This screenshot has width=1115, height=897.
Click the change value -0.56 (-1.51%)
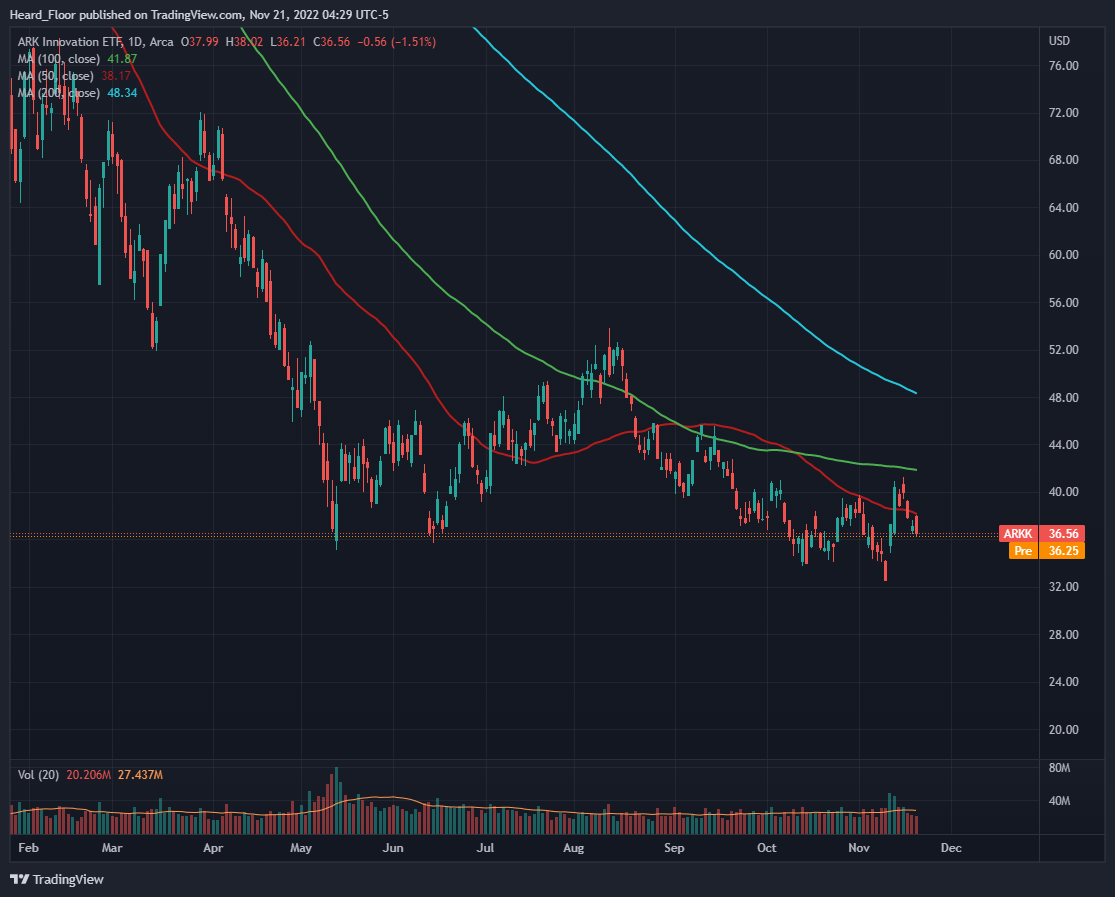coord(396,42)
